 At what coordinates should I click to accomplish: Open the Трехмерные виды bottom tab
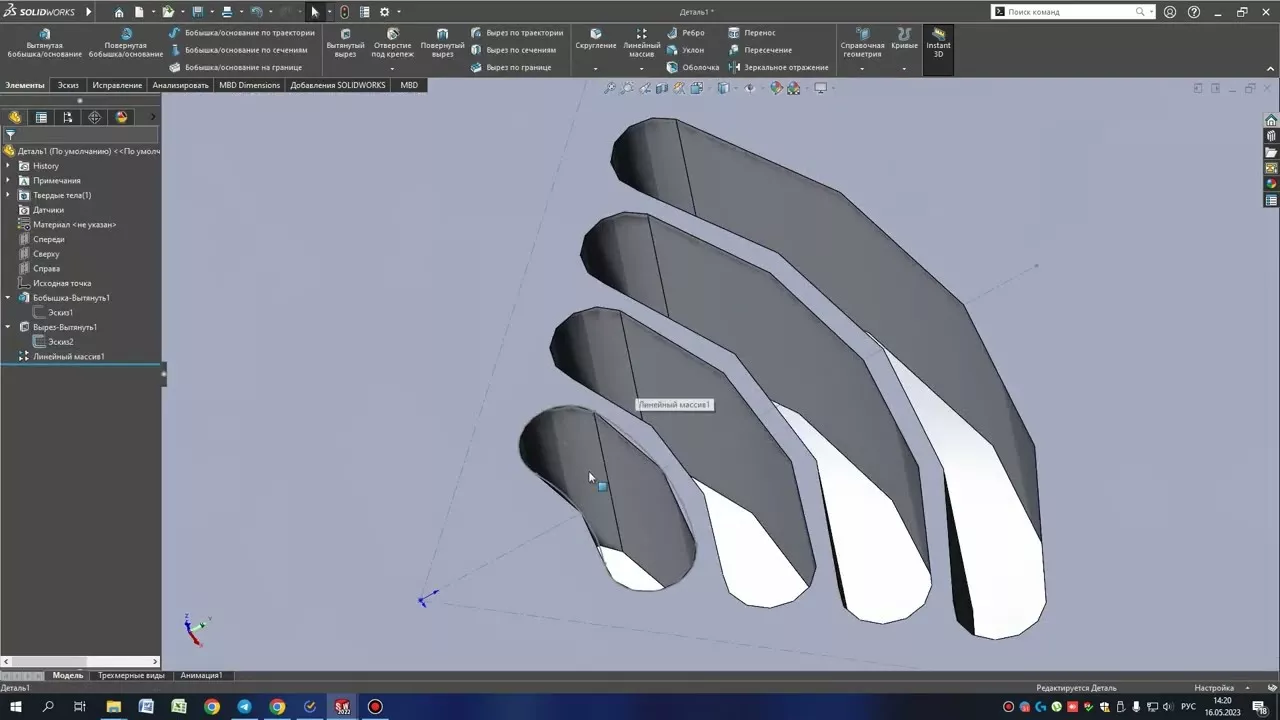(131, 676)
